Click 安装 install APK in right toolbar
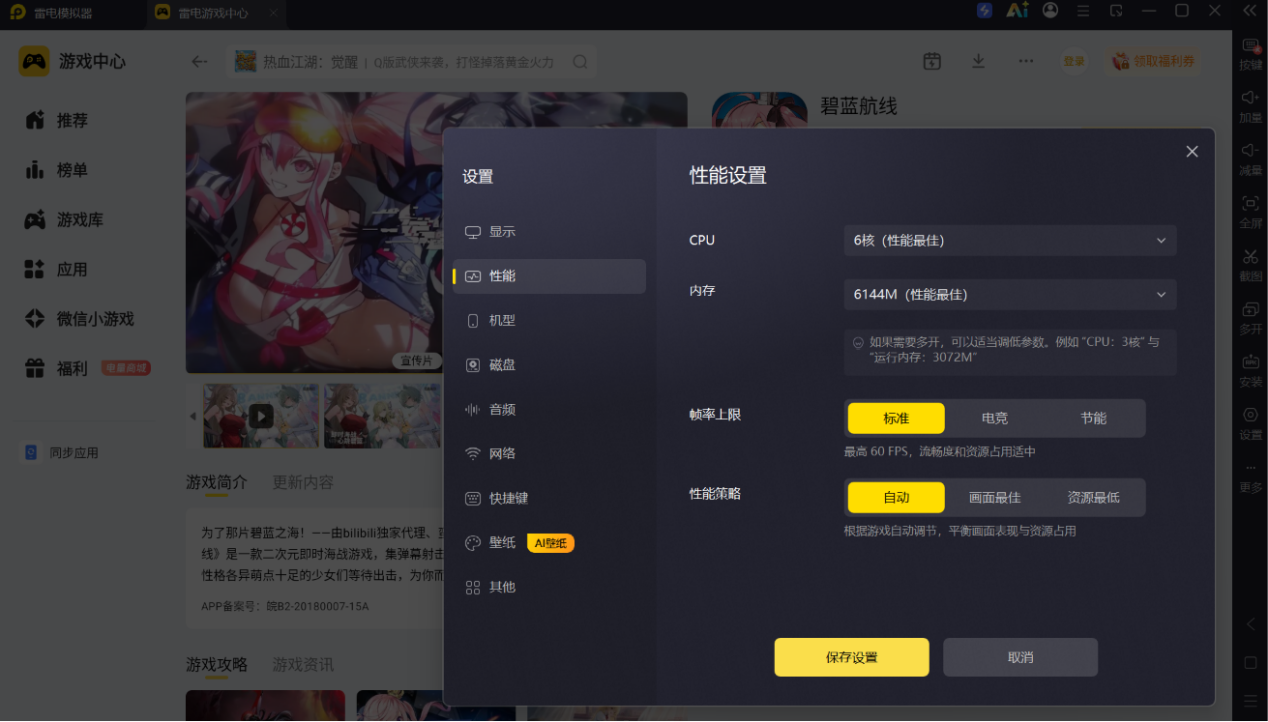The width and height of the screenshot is (1268, 722). click(x=1251, y=371)
